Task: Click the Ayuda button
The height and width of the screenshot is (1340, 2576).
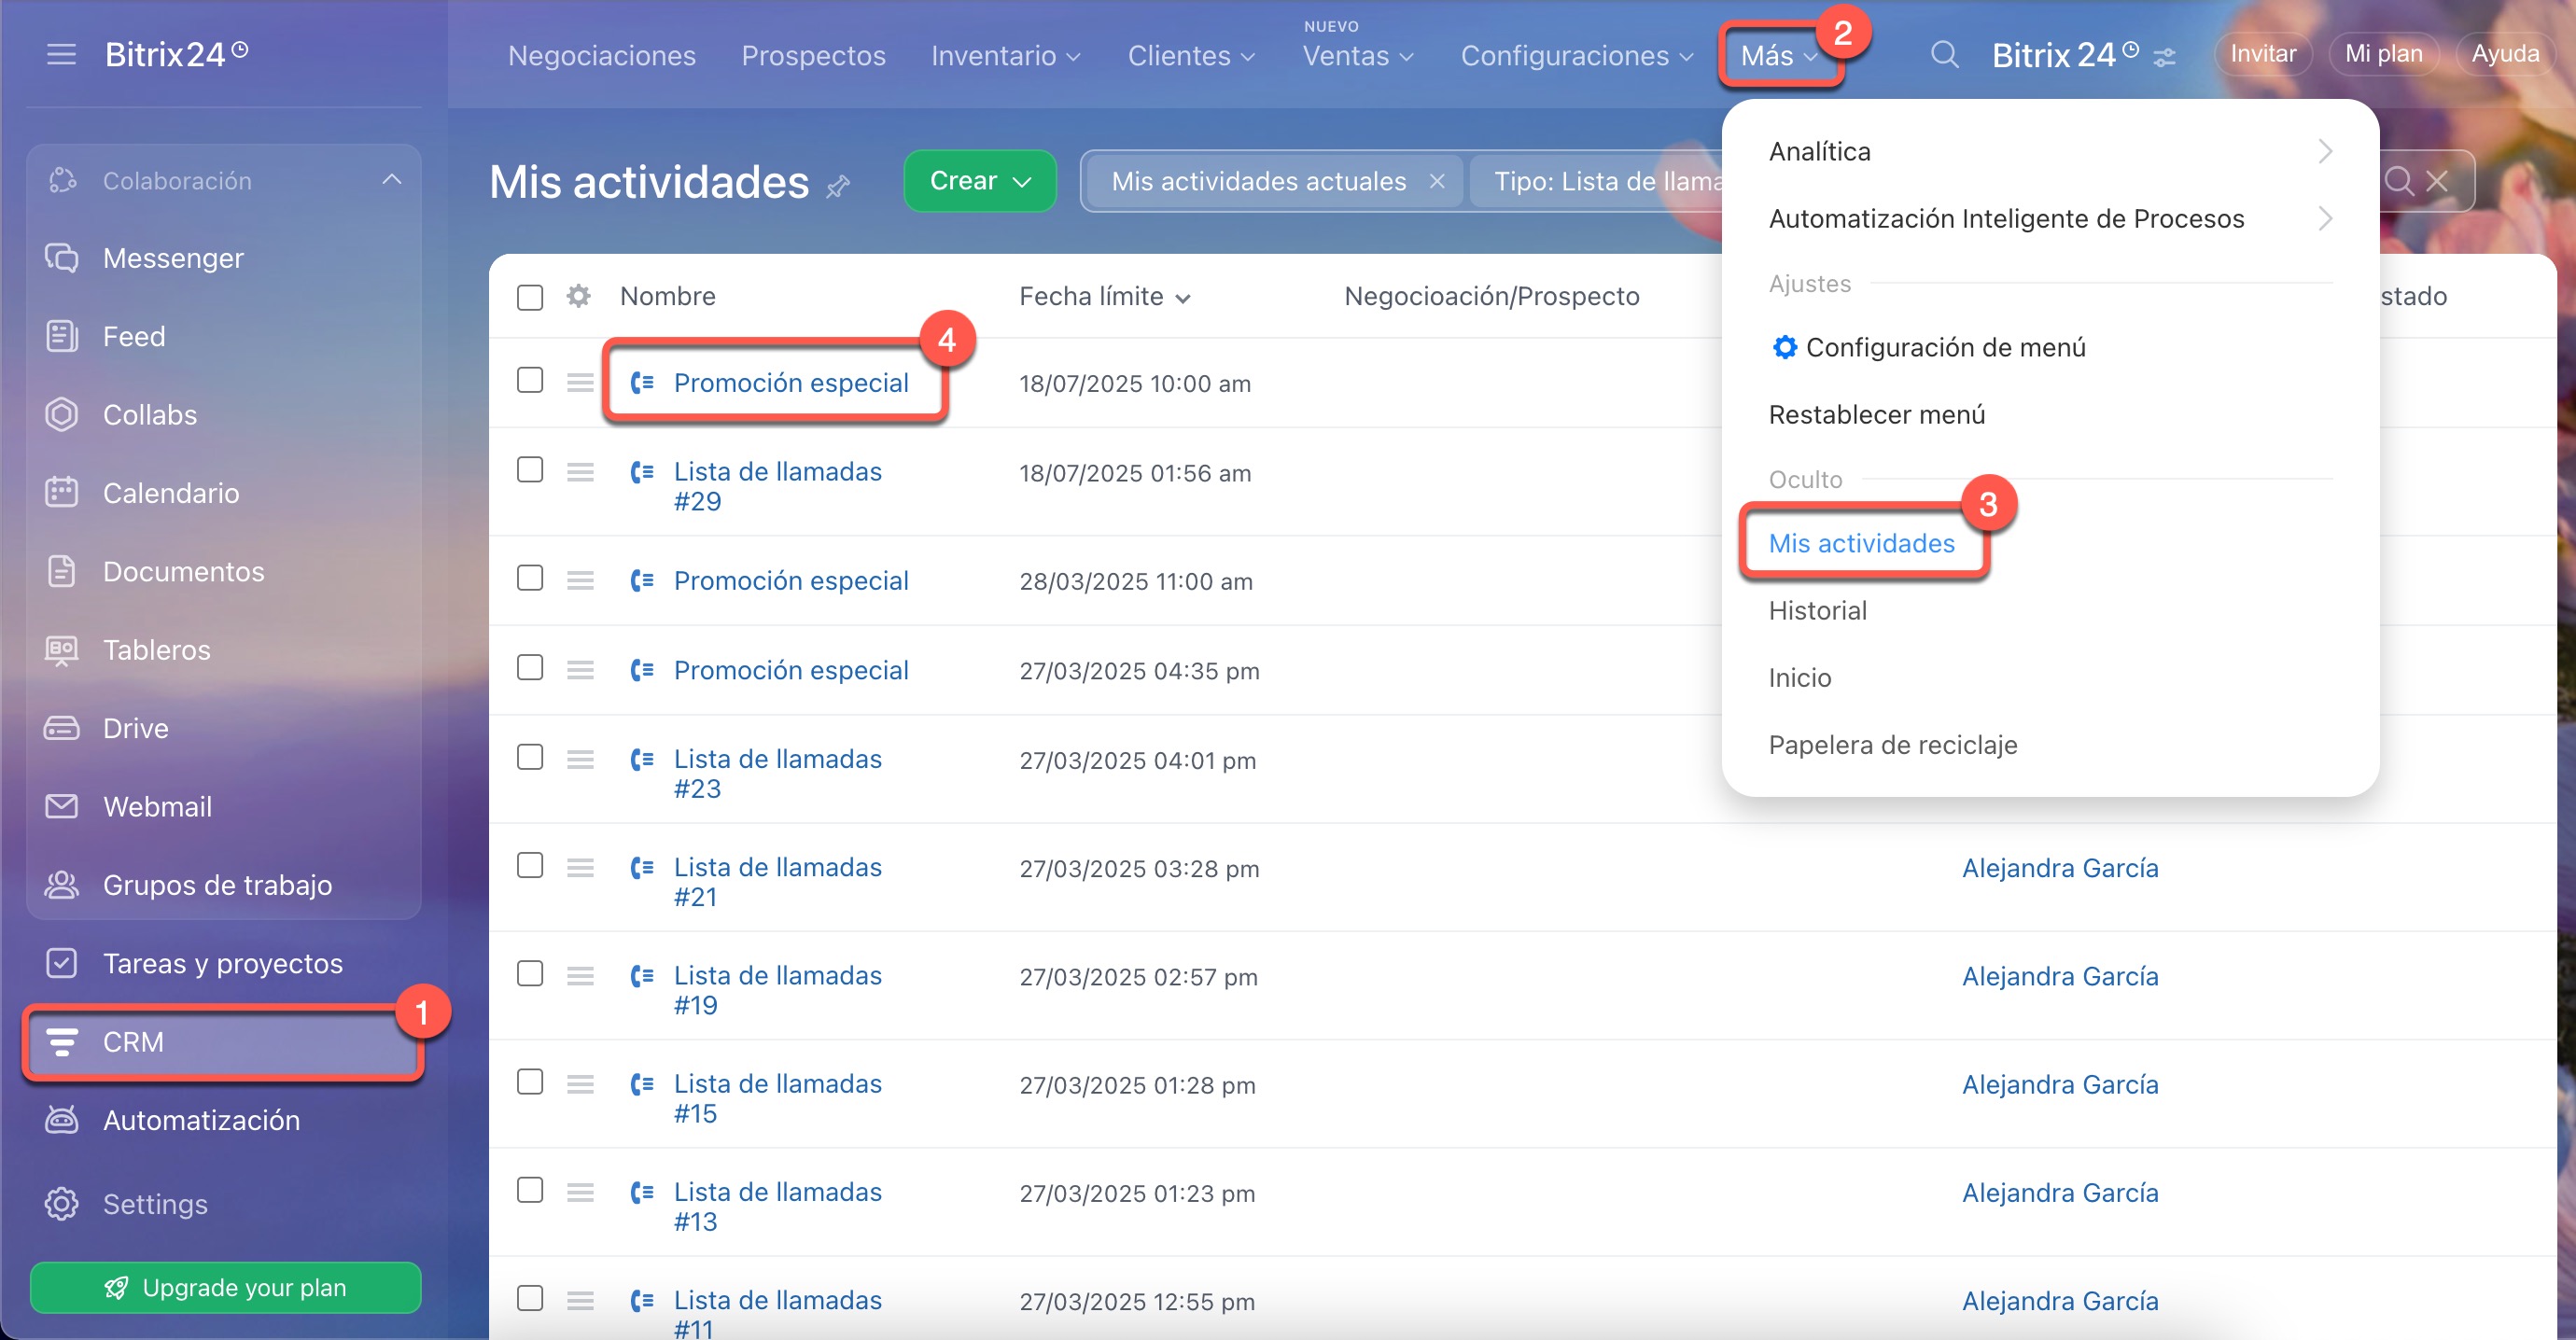Action: (x=2505, y=54)
